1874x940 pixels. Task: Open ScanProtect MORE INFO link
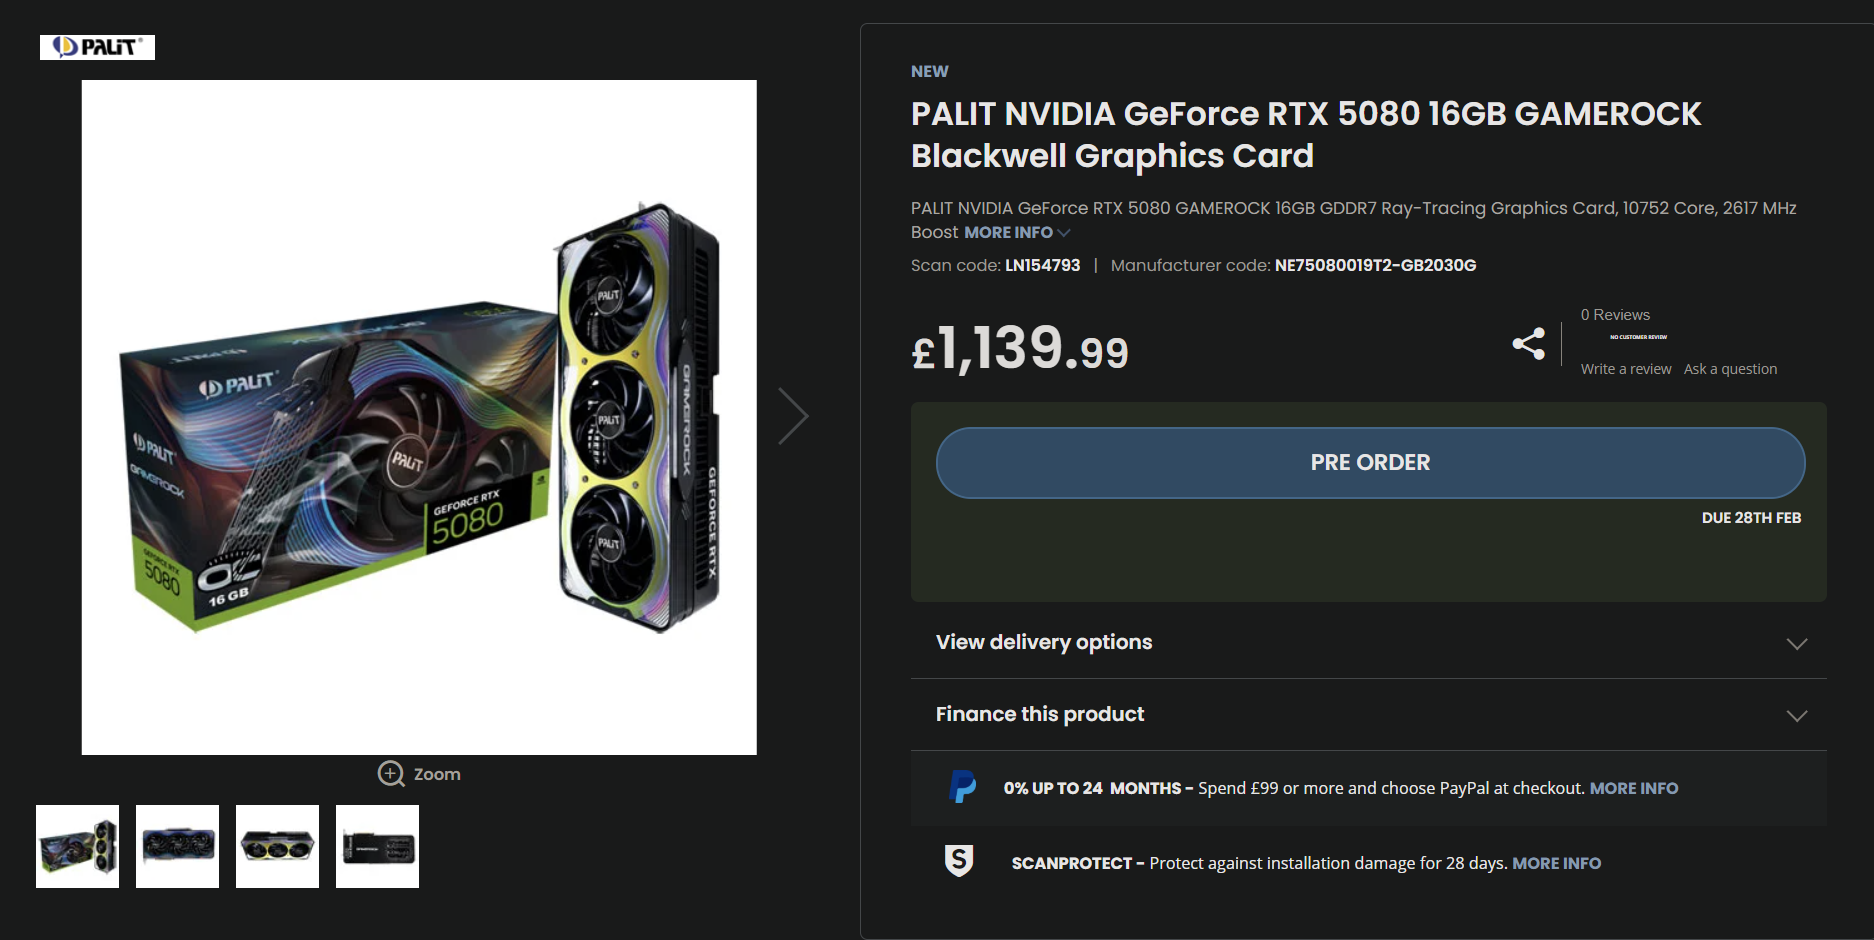pos(1556,863)
